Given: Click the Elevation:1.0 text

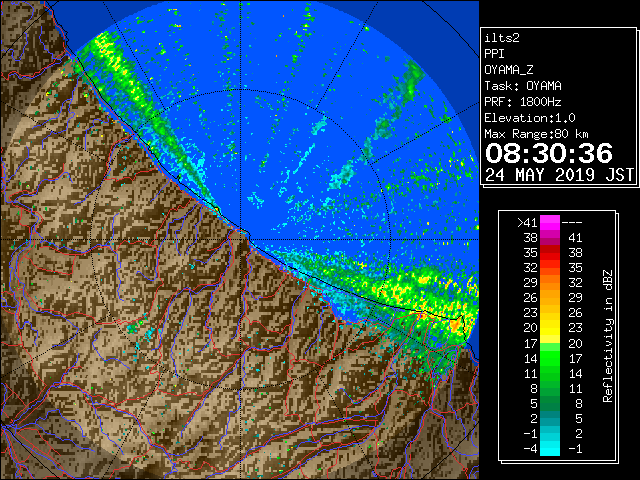Looking at the screenshot, I should point(530,118).
